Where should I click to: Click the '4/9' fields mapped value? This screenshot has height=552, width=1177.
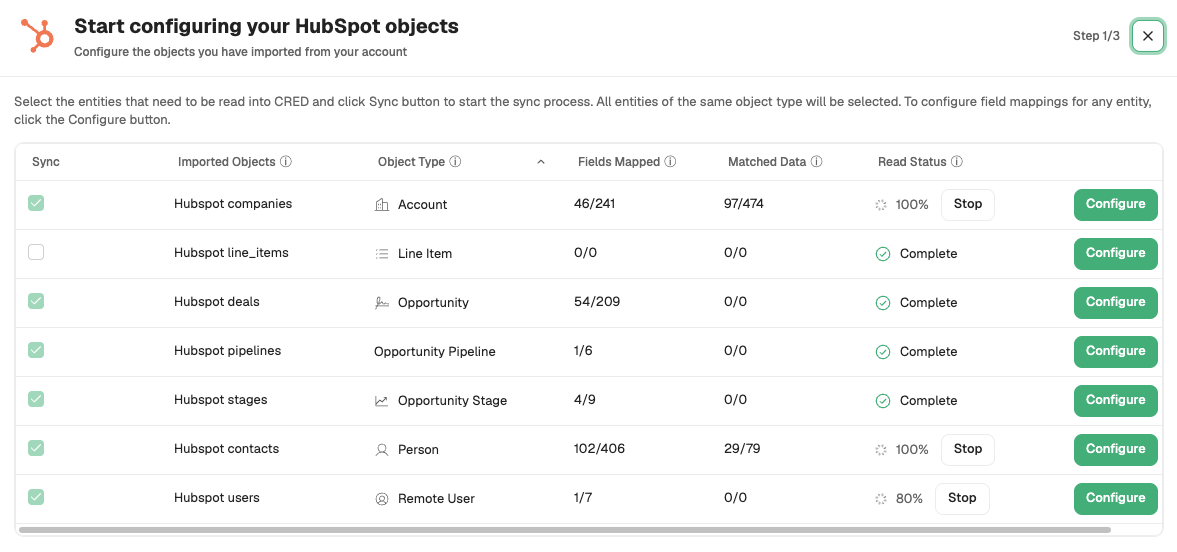coord(585,400)
